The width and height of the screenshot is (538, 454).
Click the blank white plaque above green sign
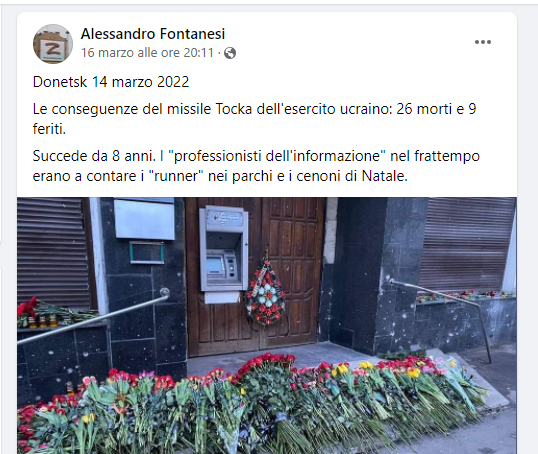point(144,219)
